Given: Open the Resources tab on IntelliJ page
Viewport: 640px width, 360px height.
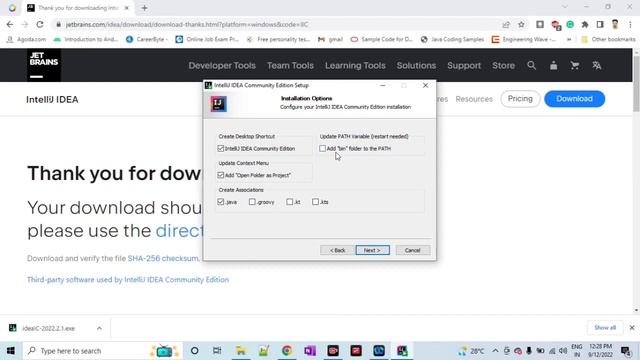Looking at the screenshot, I should (474, 99).
